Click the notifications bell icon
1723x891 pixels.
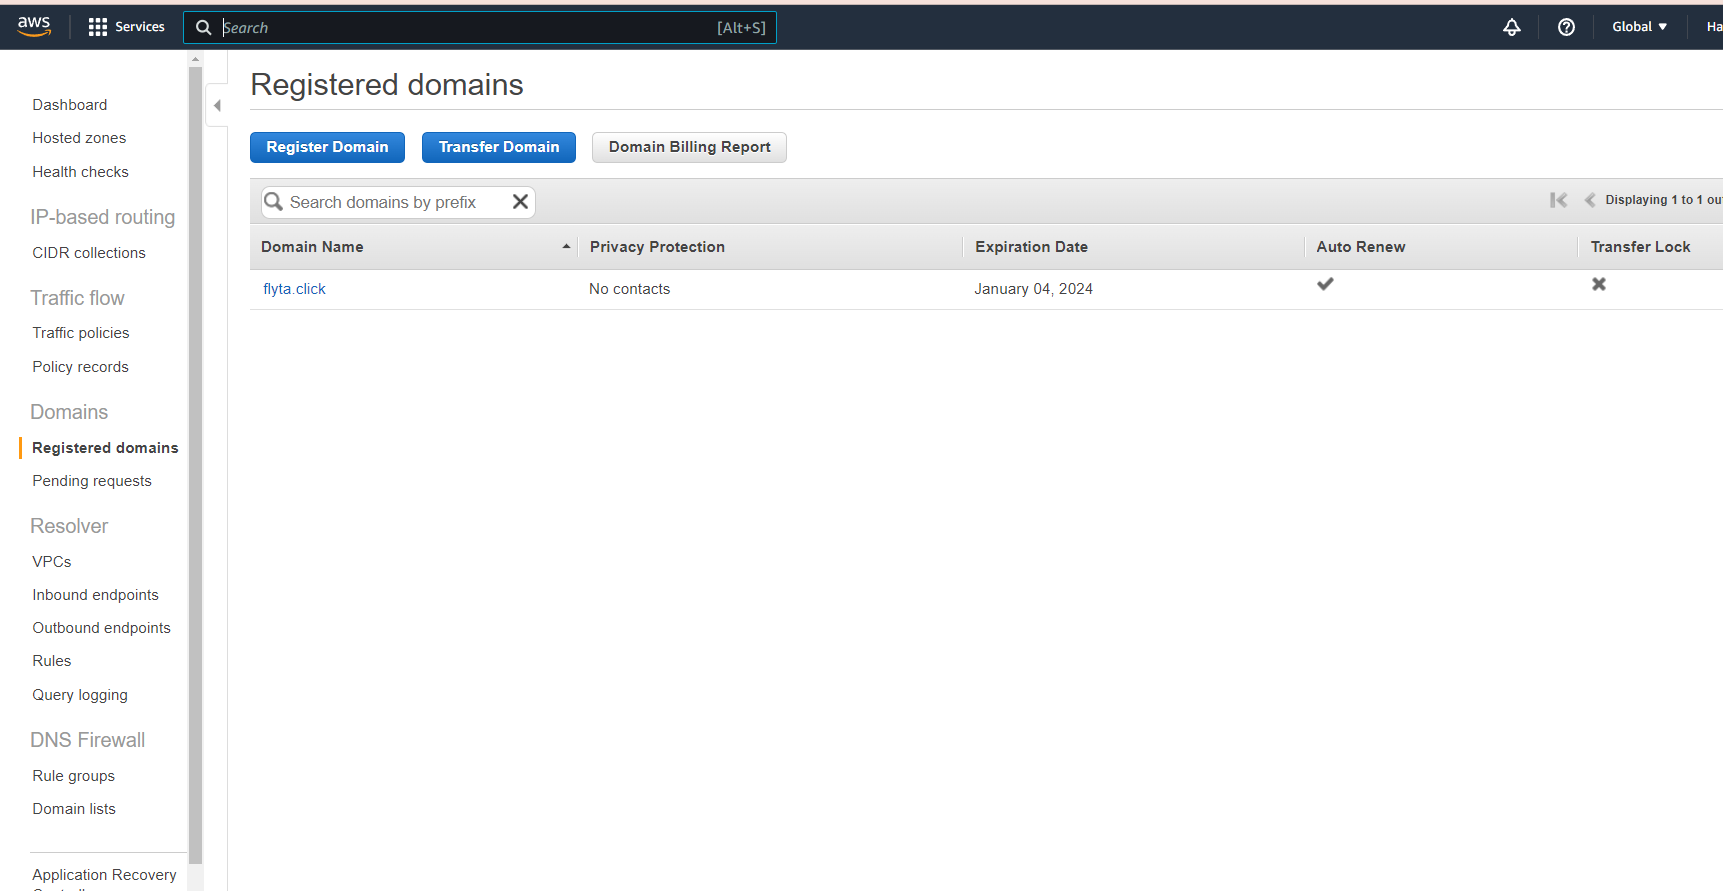pyautogui.click(x=1511, y=27)
